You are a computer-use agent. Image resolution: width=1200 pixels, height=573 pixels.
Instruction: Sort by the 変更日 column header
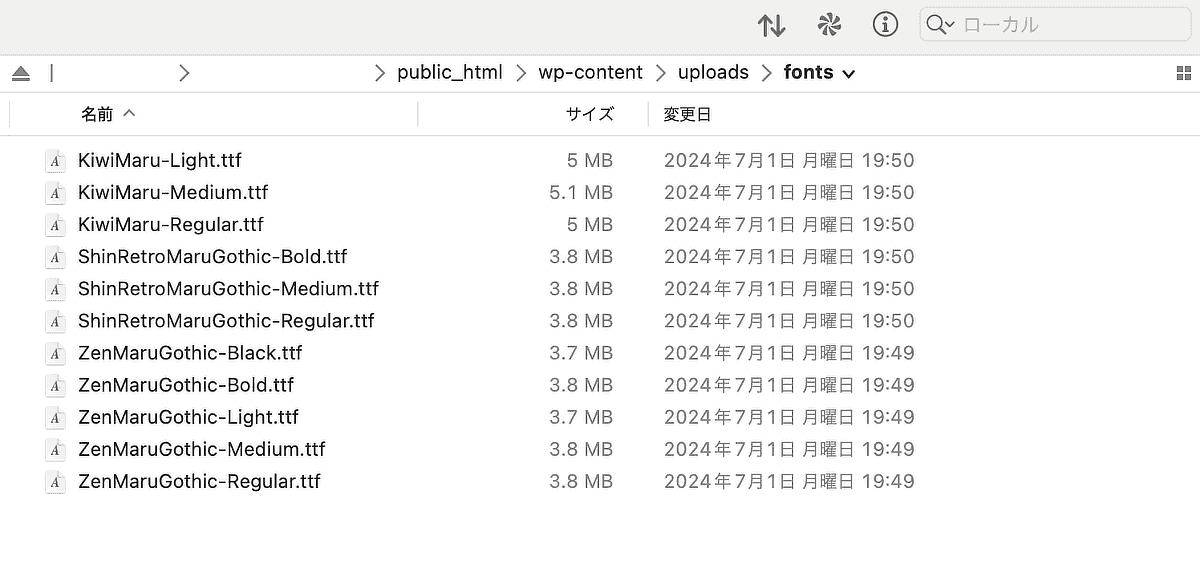click(x=687, y=114)
